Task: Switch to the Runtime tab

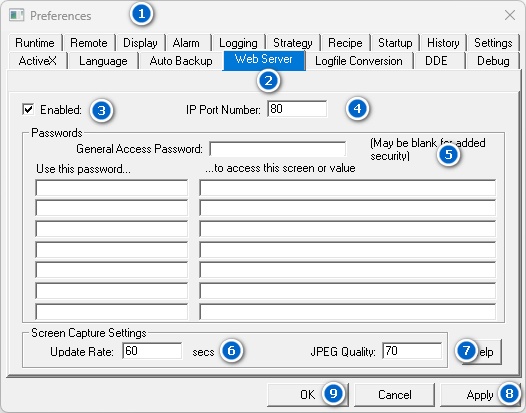Action: (35, 43)
